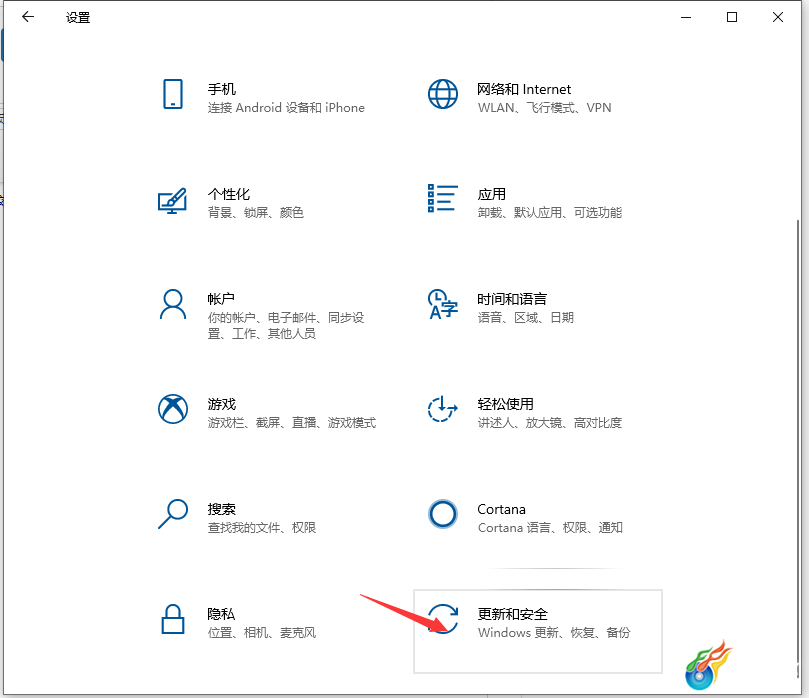Image resolution: width=809 pixels, height=698 pixels.
Task: Open the Xbox 游戏 icon
Action: point(173,409)
